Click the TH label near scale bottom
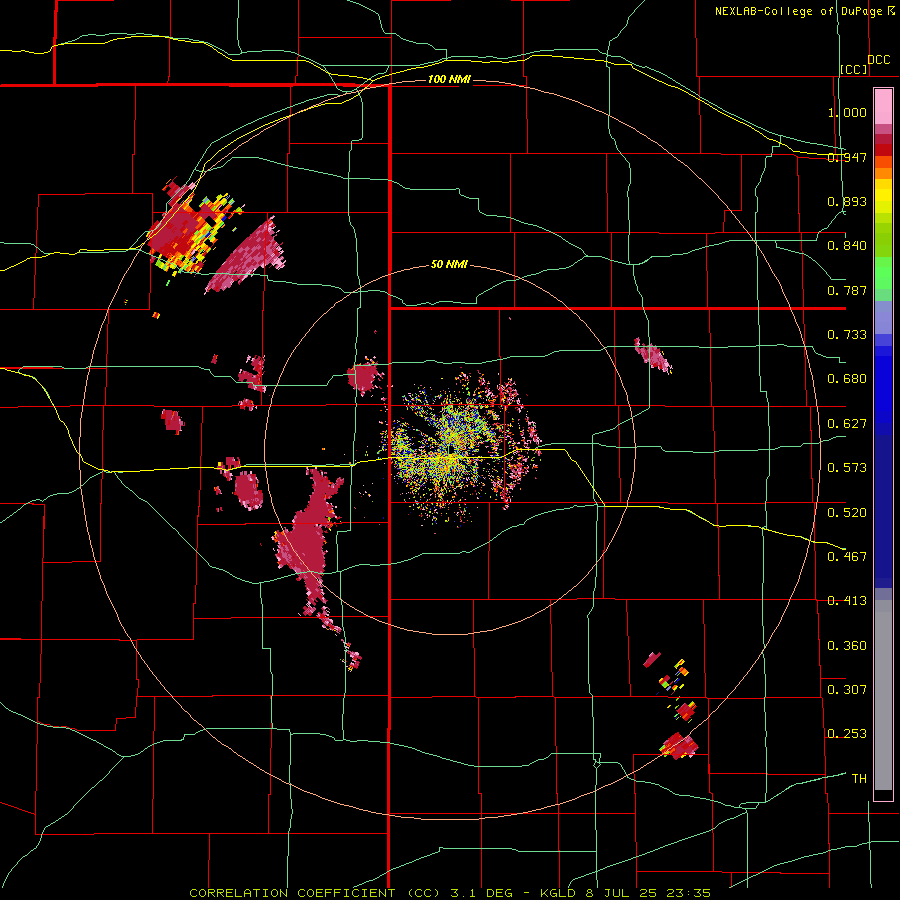 (x=859, y=778)
